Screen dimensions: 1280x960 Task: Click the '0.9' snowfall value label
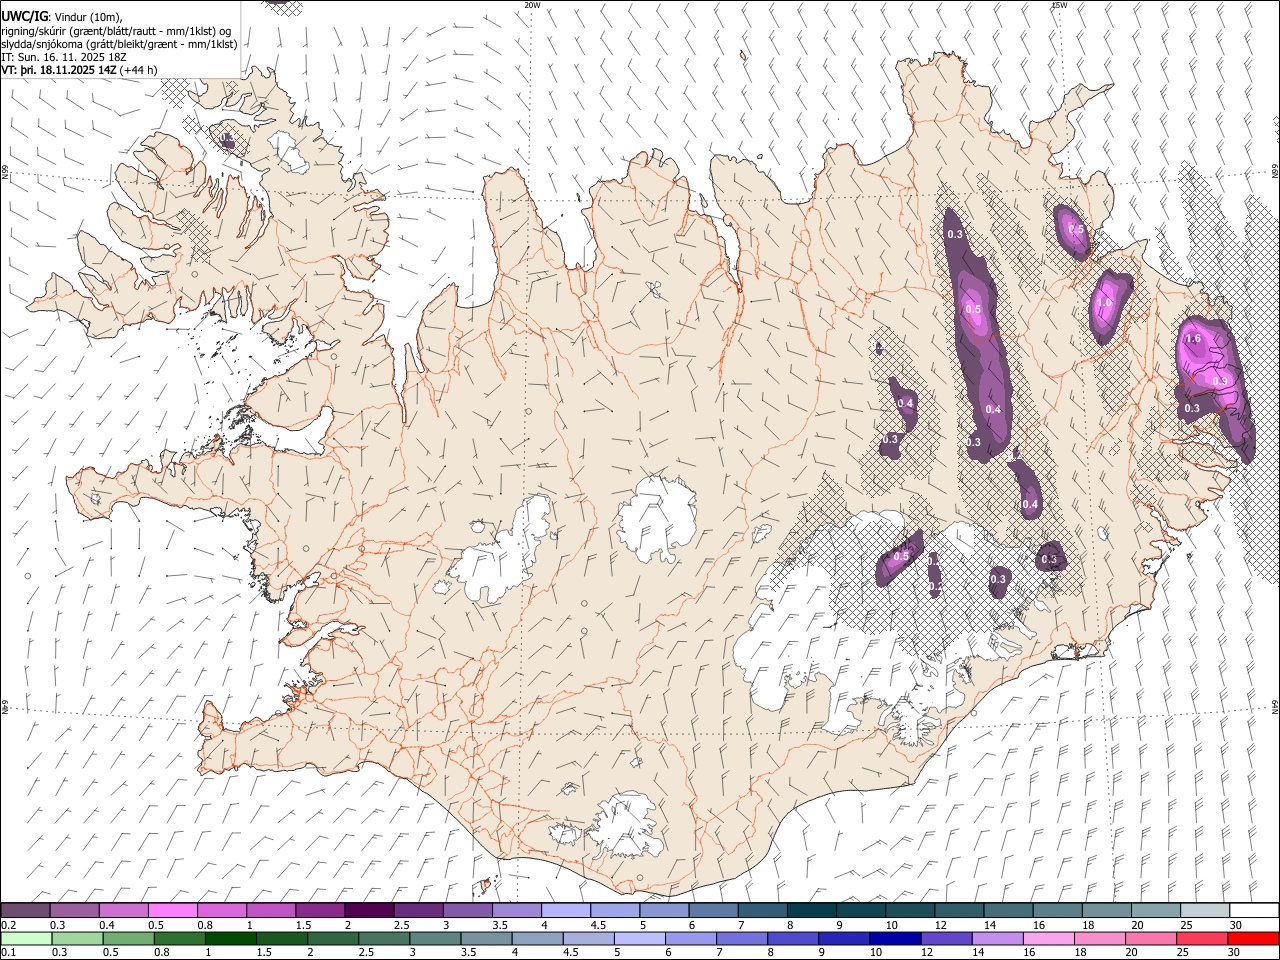(x=1220, y=381)
